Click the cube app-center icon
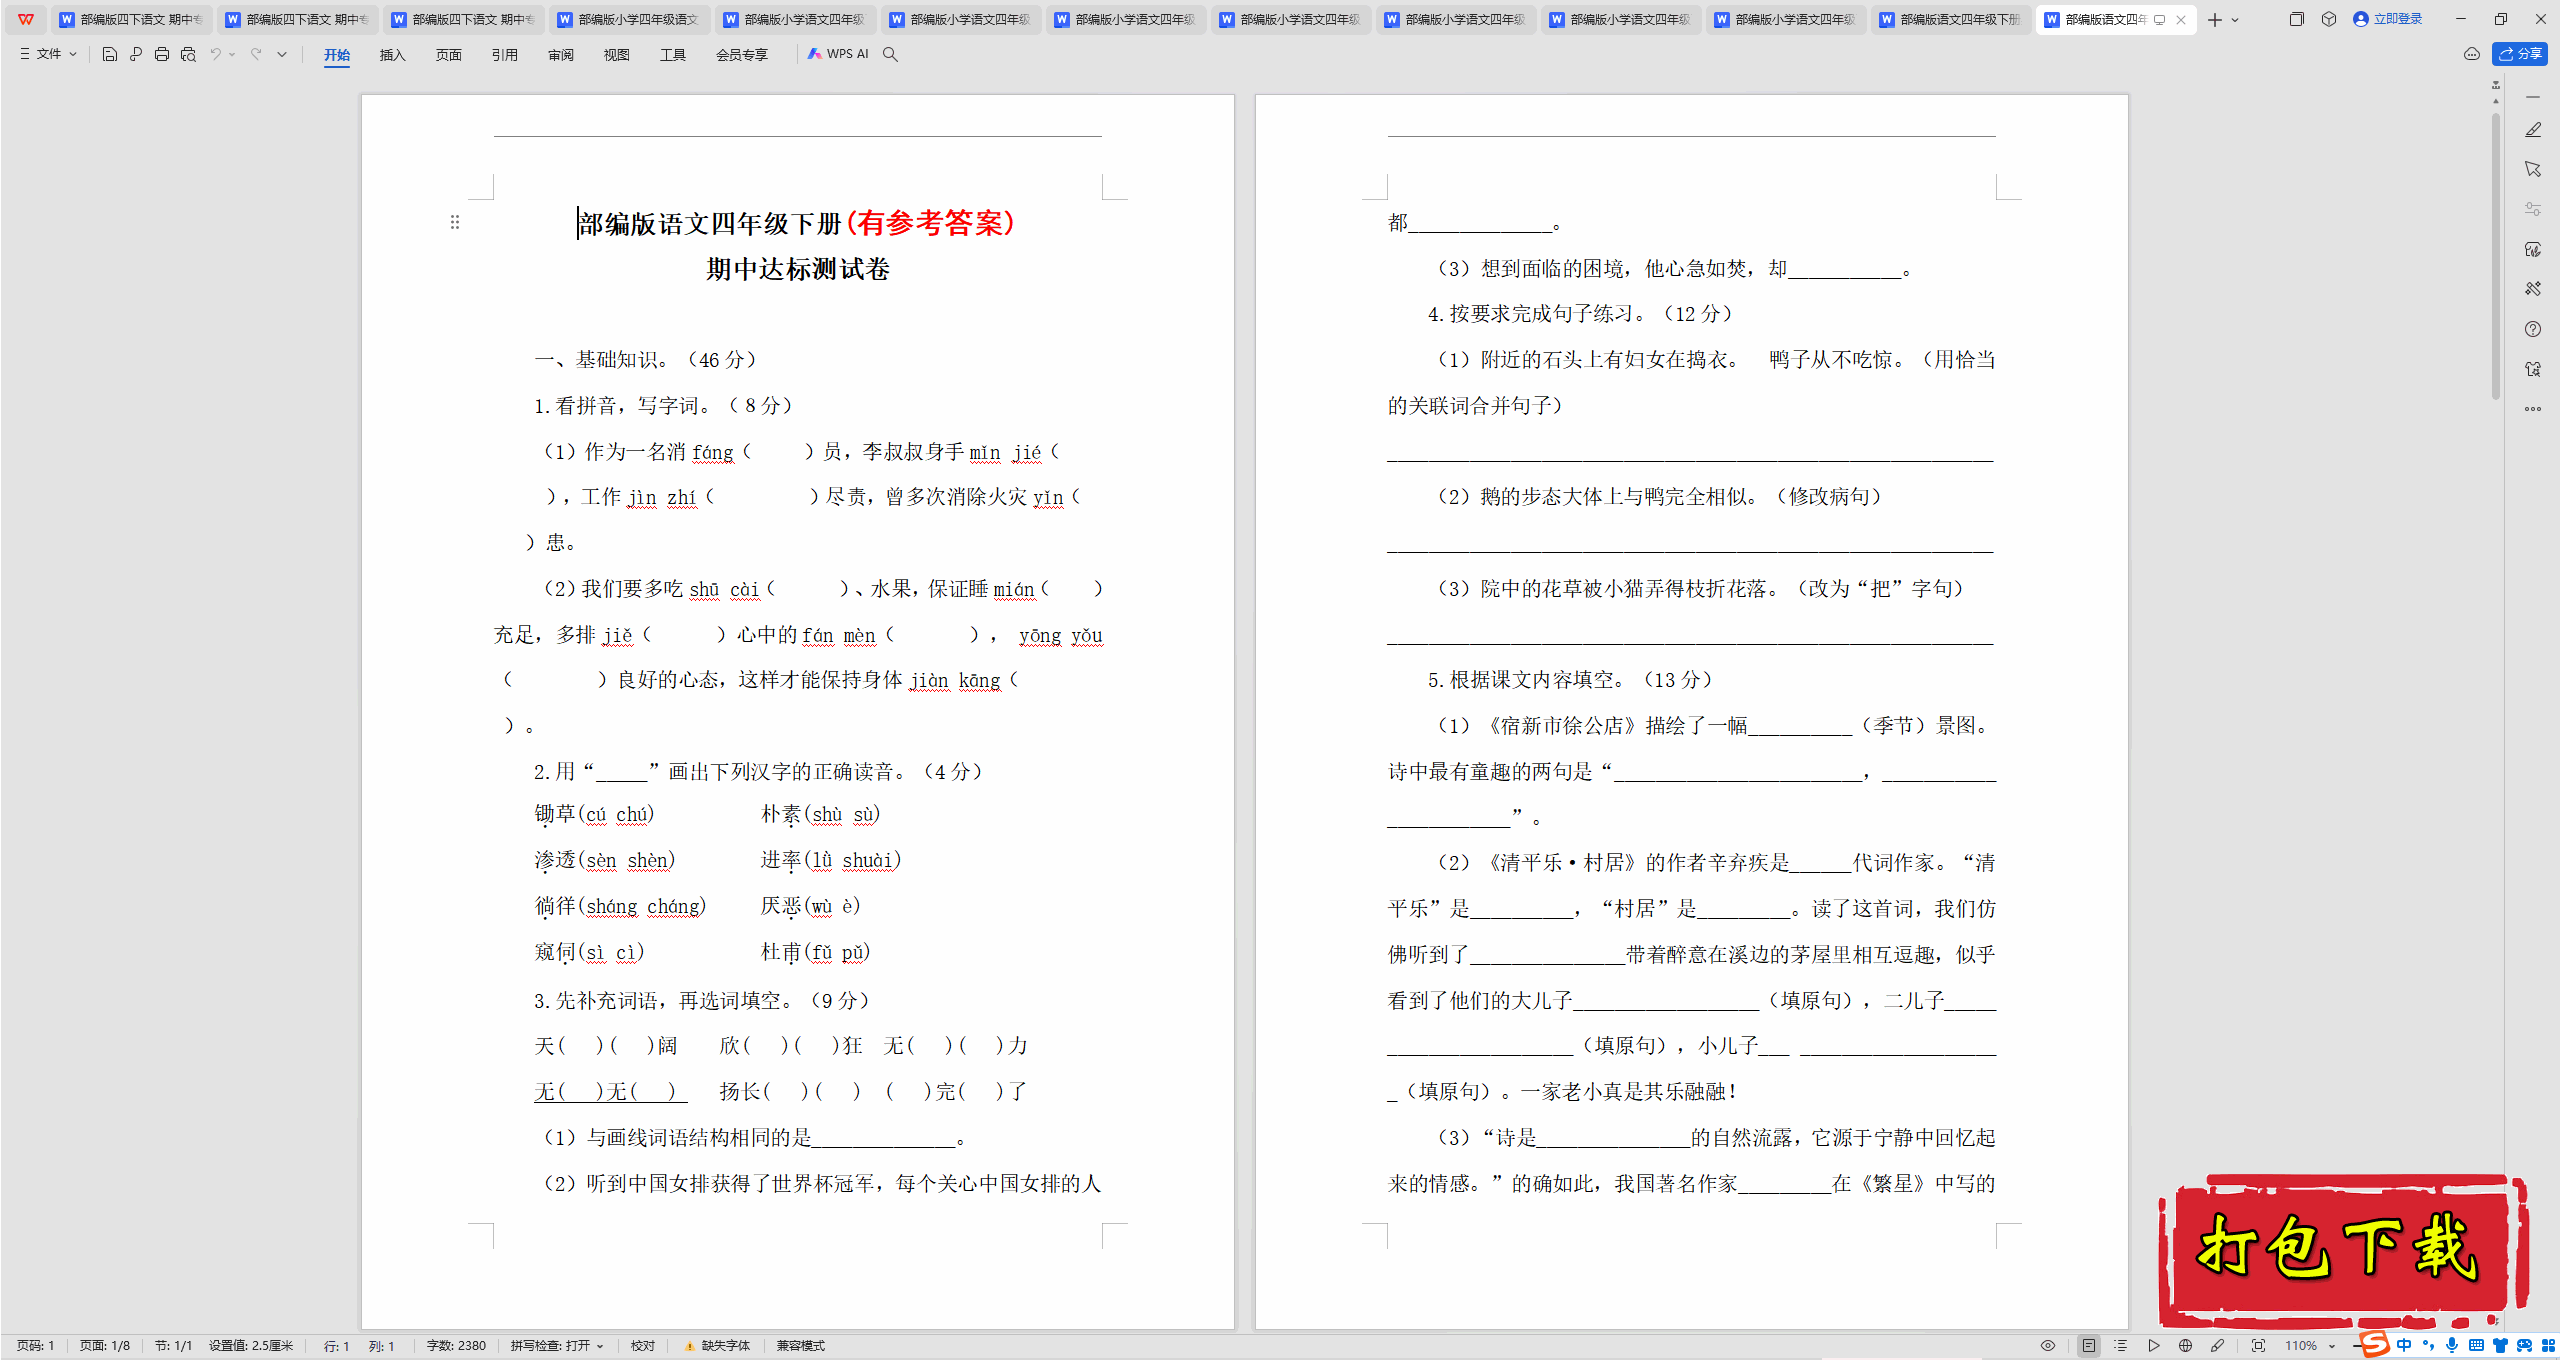Screen dimensions: 2560x1360 pyautogui.click(x=2329, y=19)
